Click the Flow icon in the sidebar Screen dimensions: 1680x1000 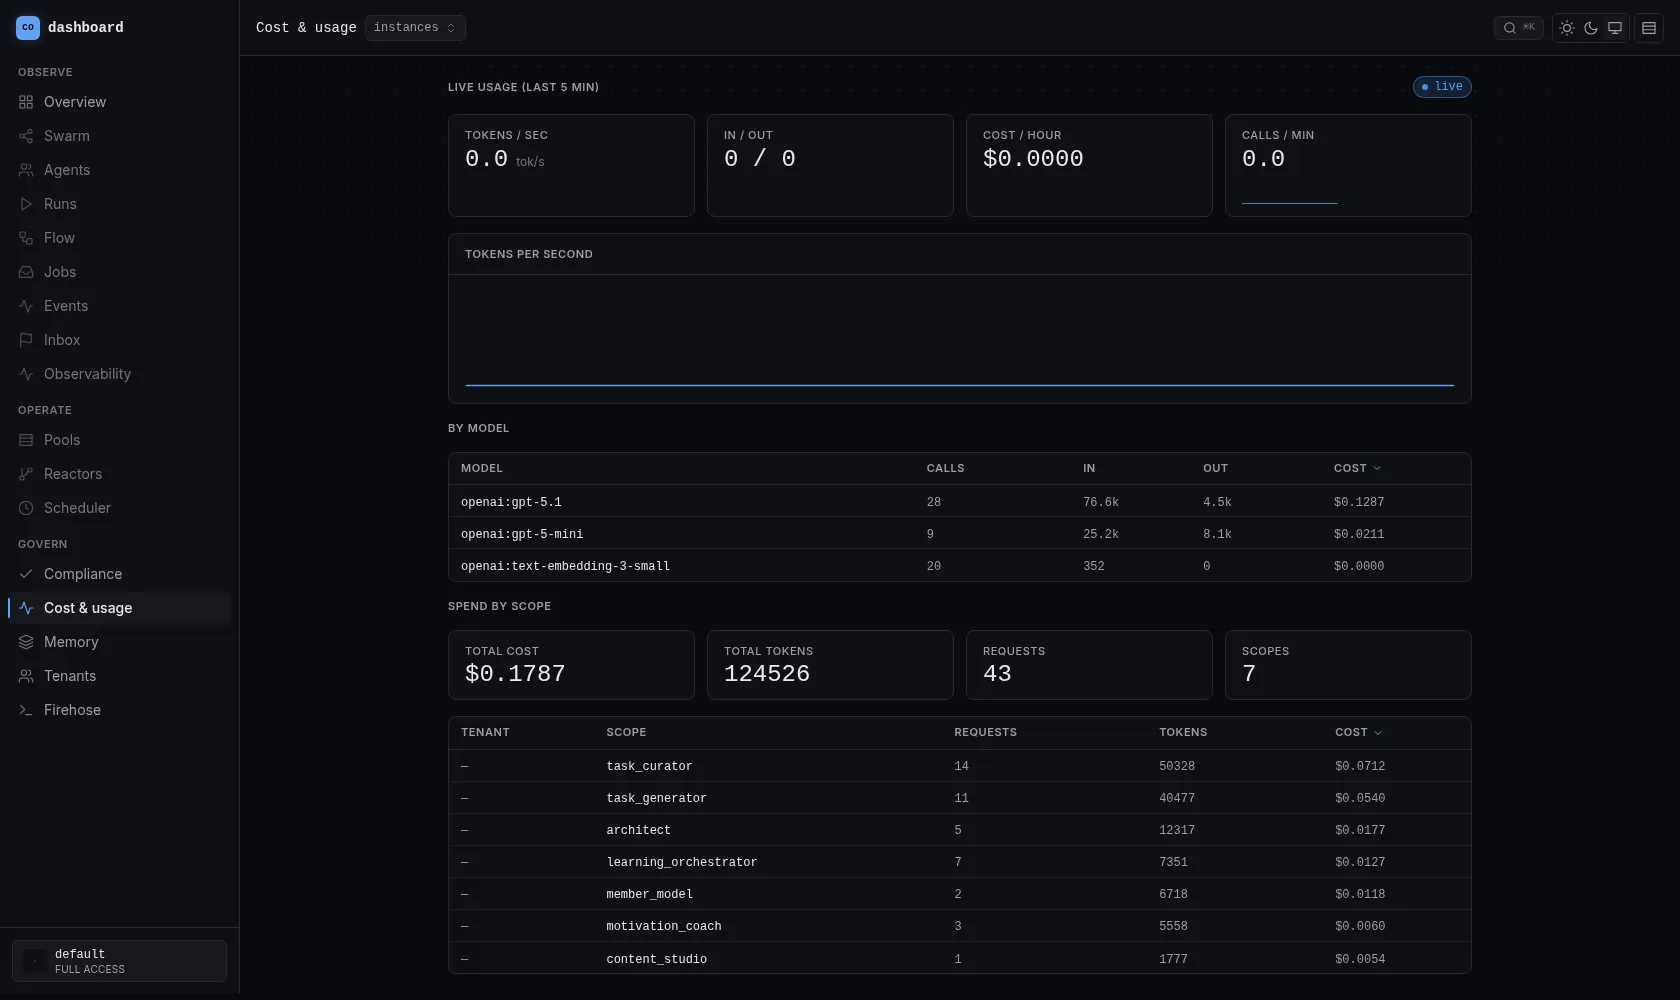tap(26, 238)
